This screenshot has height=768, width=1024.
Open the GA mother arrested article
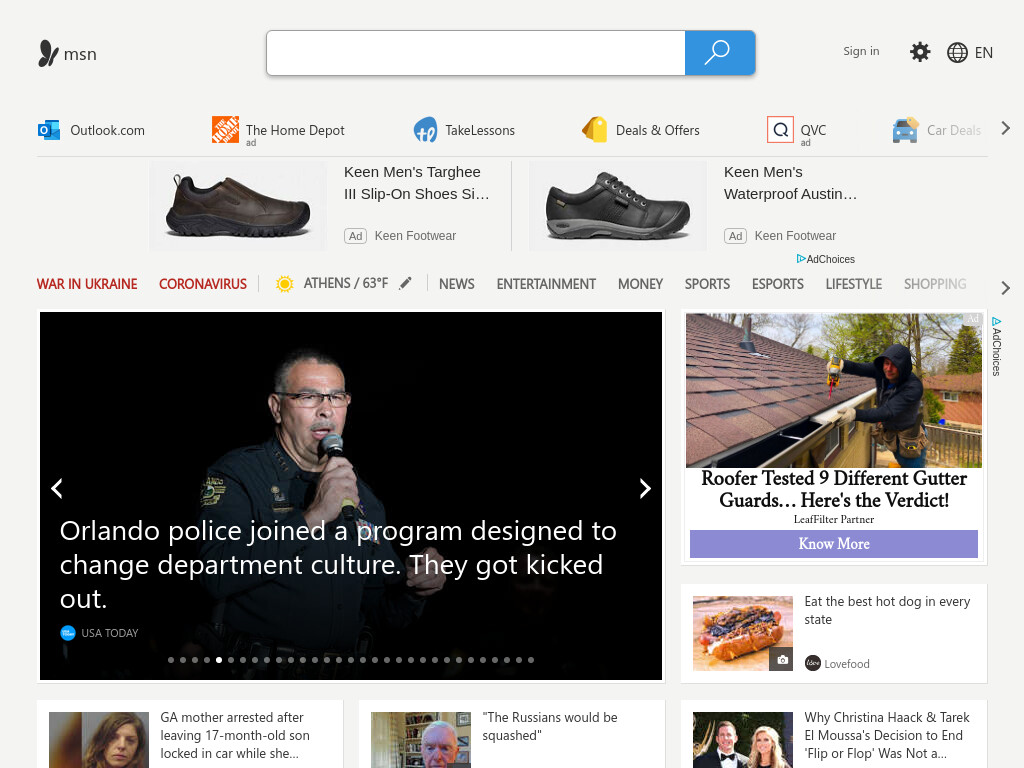[235, 735]
